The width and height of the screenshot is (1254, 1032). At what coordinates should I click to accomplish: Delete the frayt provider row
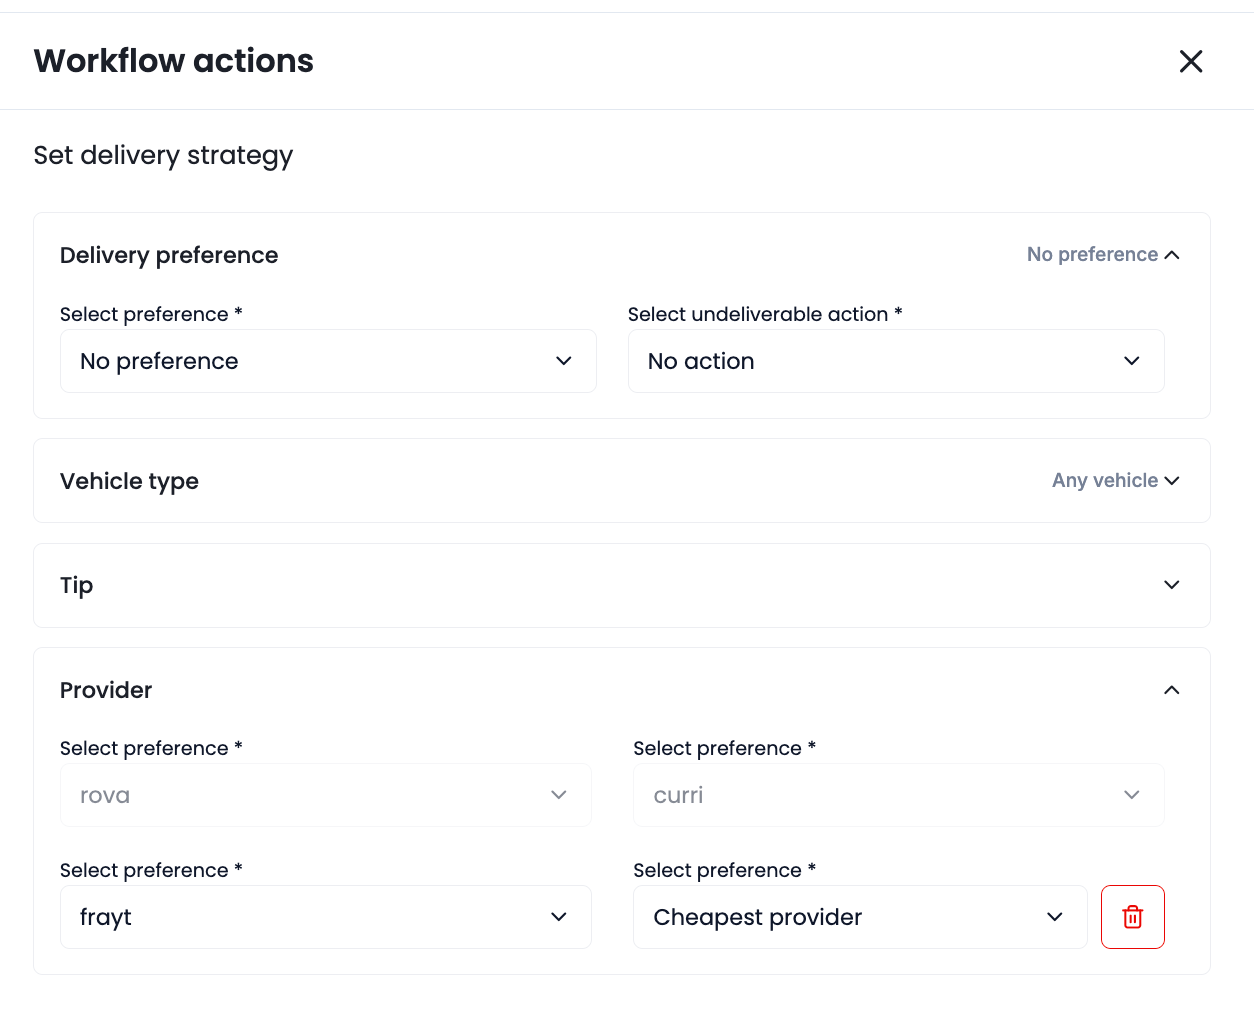[x=1132, y=917]
